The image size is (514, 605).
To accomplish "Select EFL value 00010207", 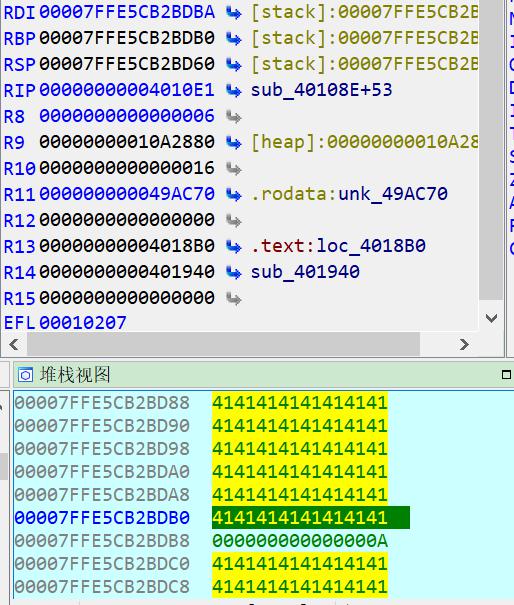I will 83,323.
